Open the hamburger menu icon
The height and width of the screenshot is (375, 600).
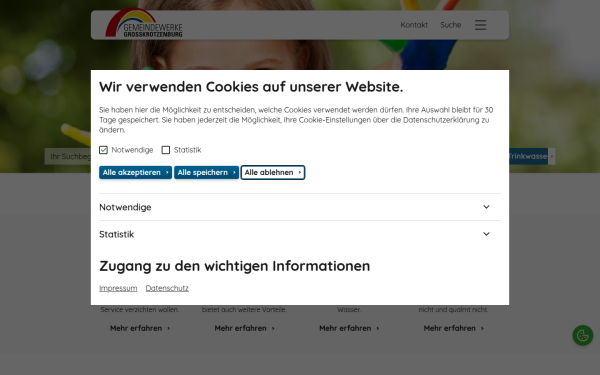pyautogui.click(x=480, y=25)
